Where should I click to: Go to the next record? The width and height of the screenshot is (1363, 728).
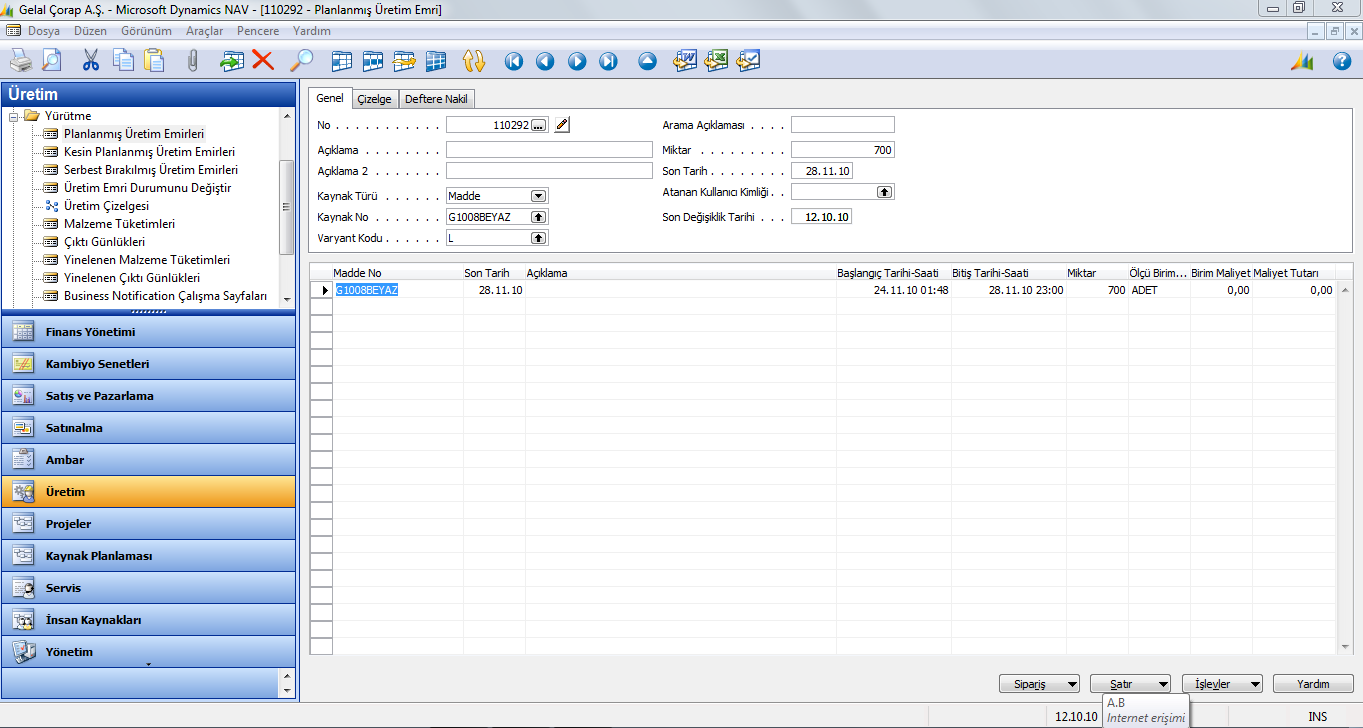(577, 61)
